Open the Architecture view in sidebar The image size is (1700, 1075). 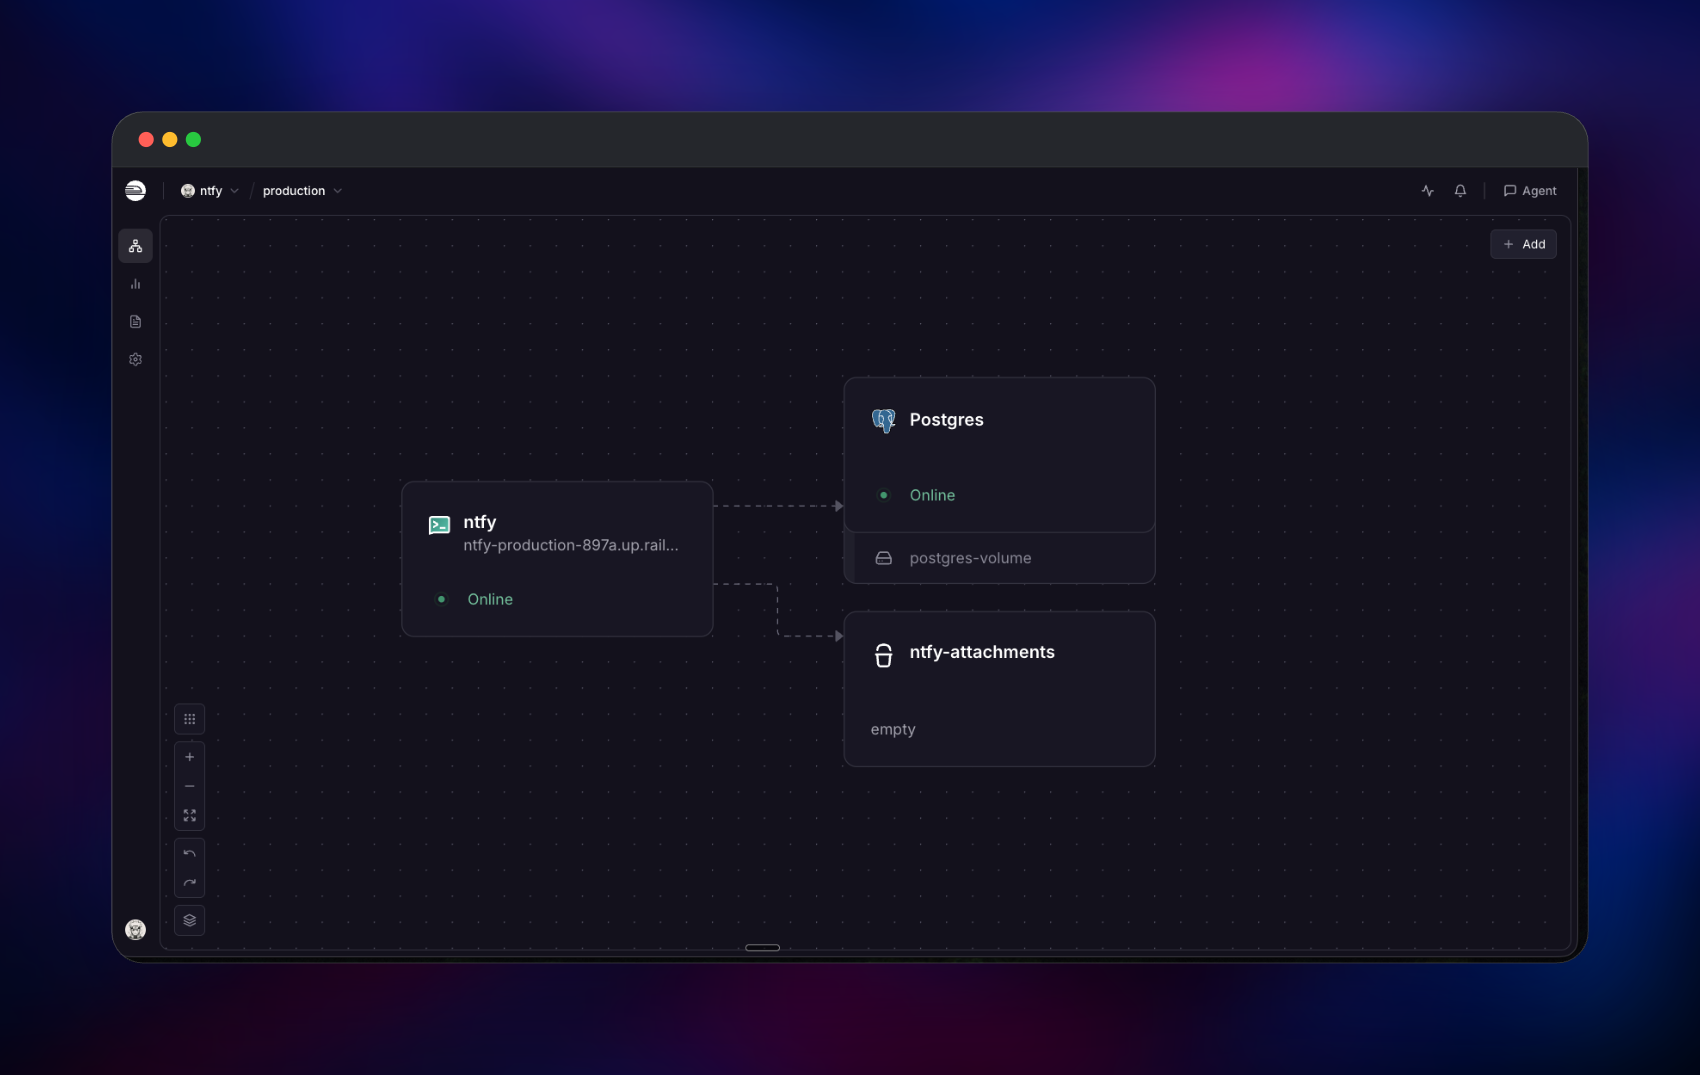(135, 246)
